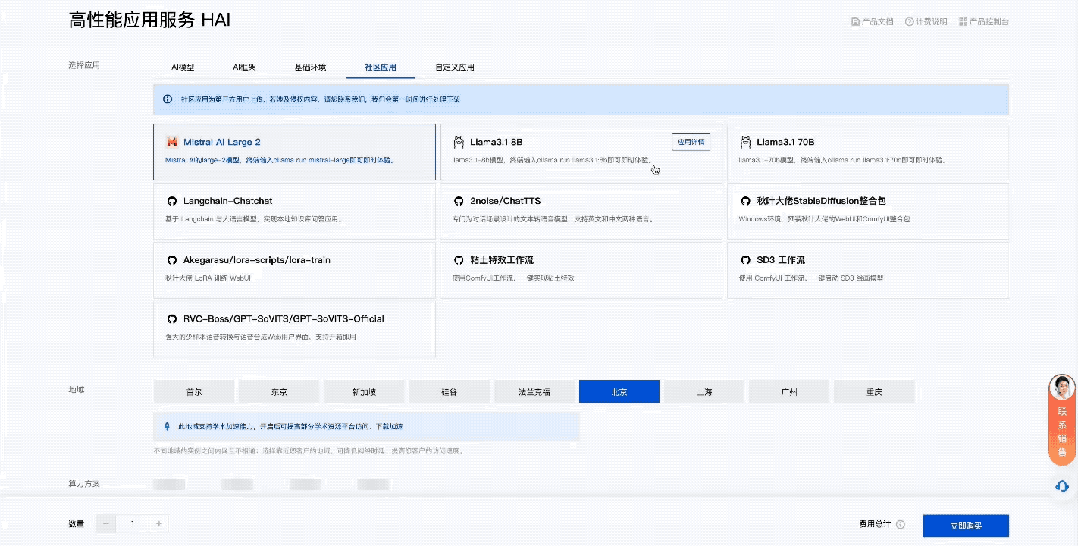This screenshot has height=546, width=1078.
Task: Click the GitHub icon beside 2noise/ChatTTS
Action: click(x=459, y=201)
